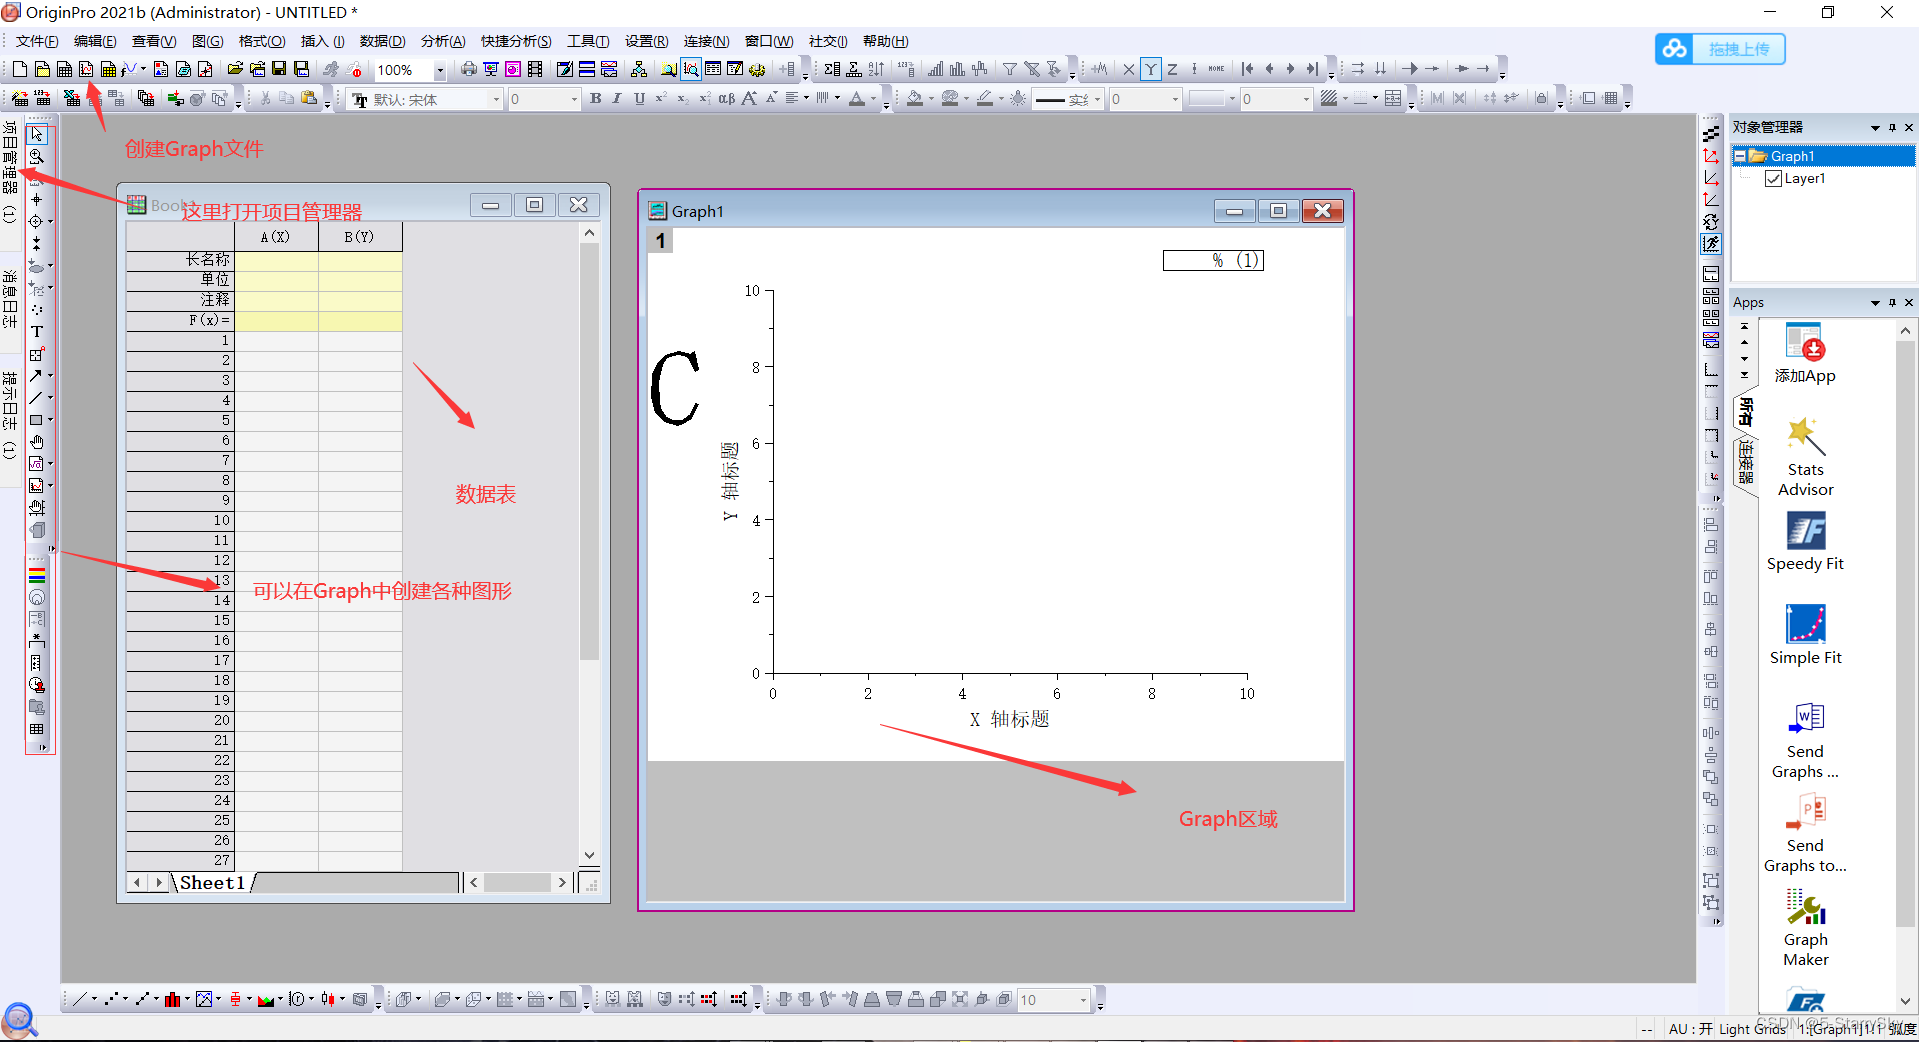Select the A(X) column header
Image resolution: width=1919 pixels, height=1042 pixels.
coord(276,237)
